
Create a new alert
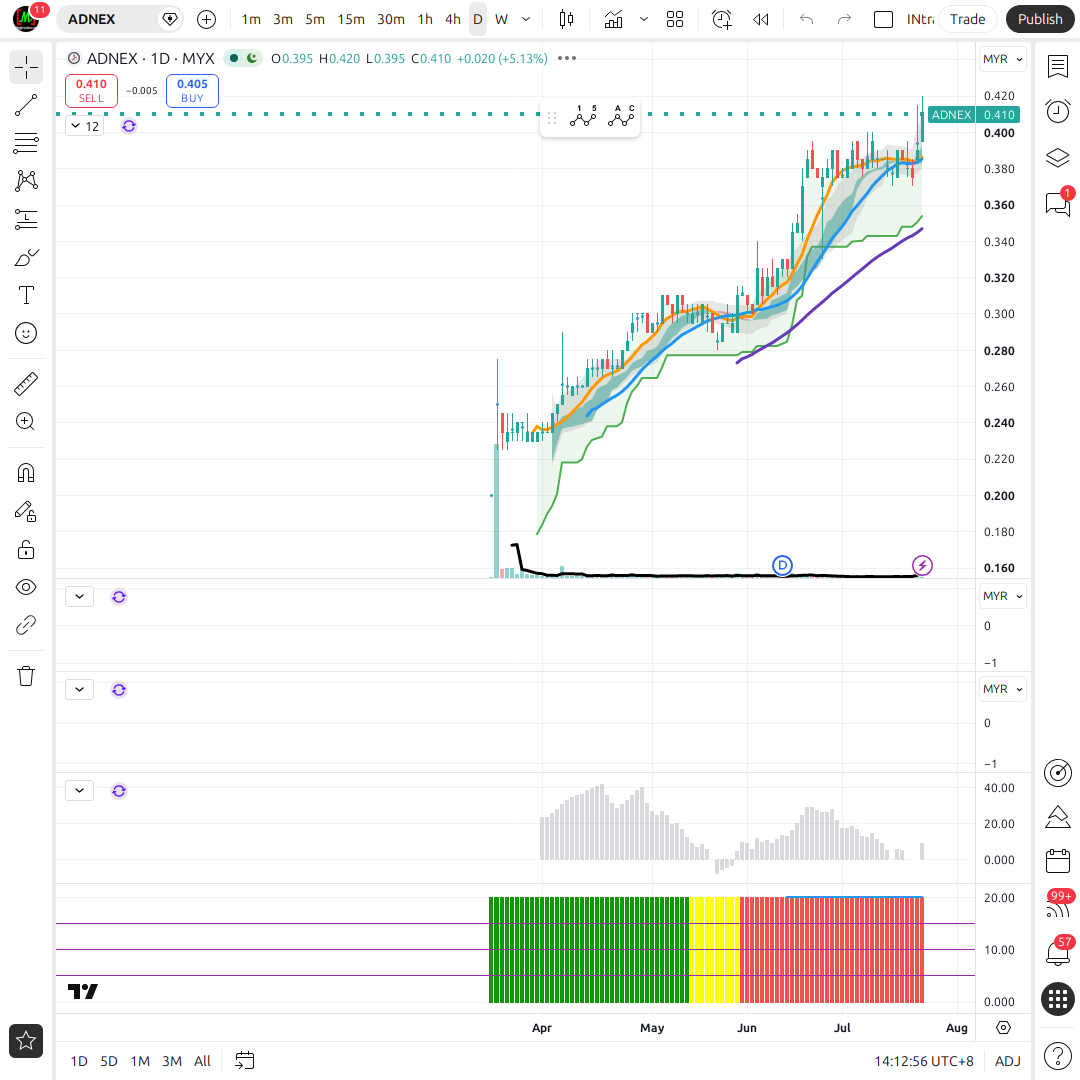(x=722, y=19)
